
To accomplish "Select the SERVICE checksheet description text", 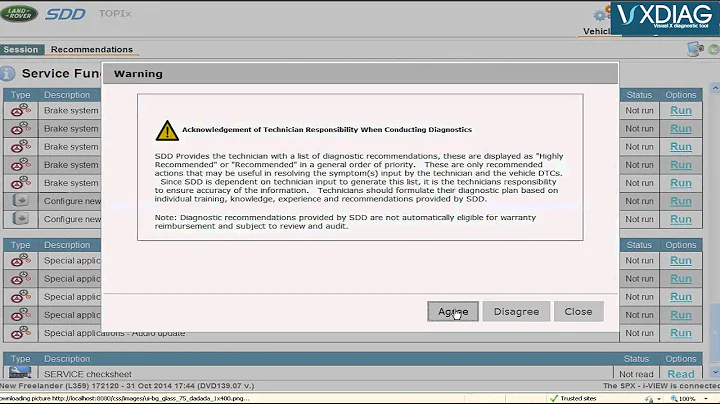I will [88, 374].
